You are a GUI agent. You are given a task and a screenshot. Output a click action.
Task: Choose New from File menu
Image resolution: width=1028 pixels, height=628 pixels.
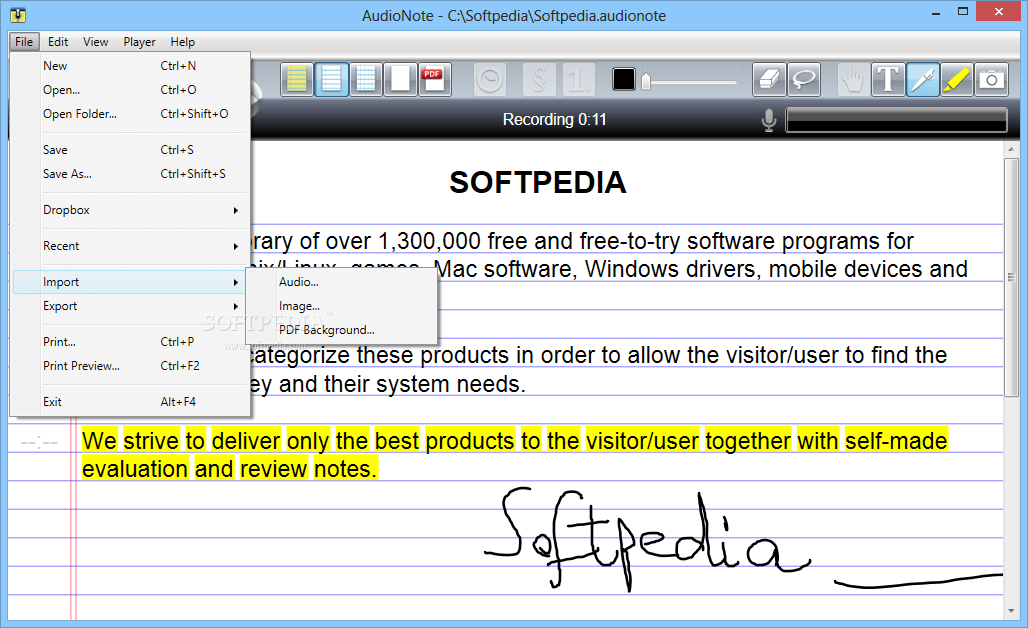click(x=130, y=66)
